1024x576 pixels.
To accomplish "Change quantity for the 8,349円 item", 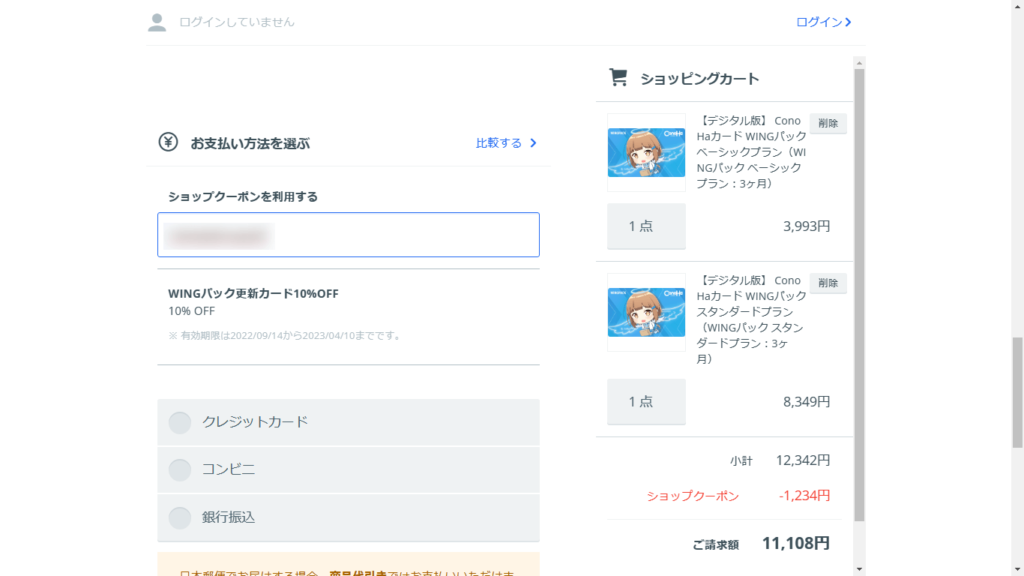I will (x=647, y=402).
